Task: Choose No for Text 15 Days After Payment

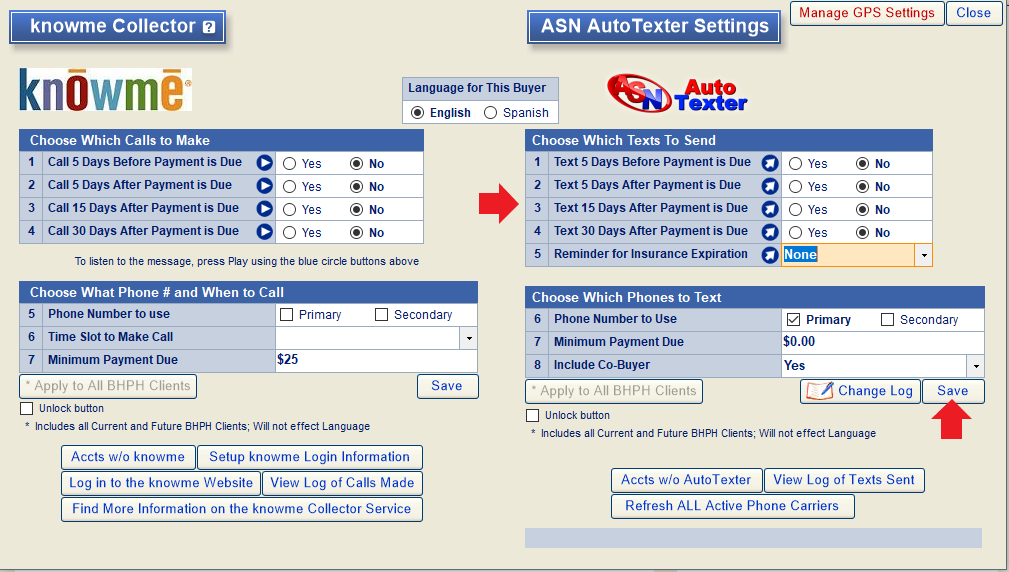Action: (862, 210)
